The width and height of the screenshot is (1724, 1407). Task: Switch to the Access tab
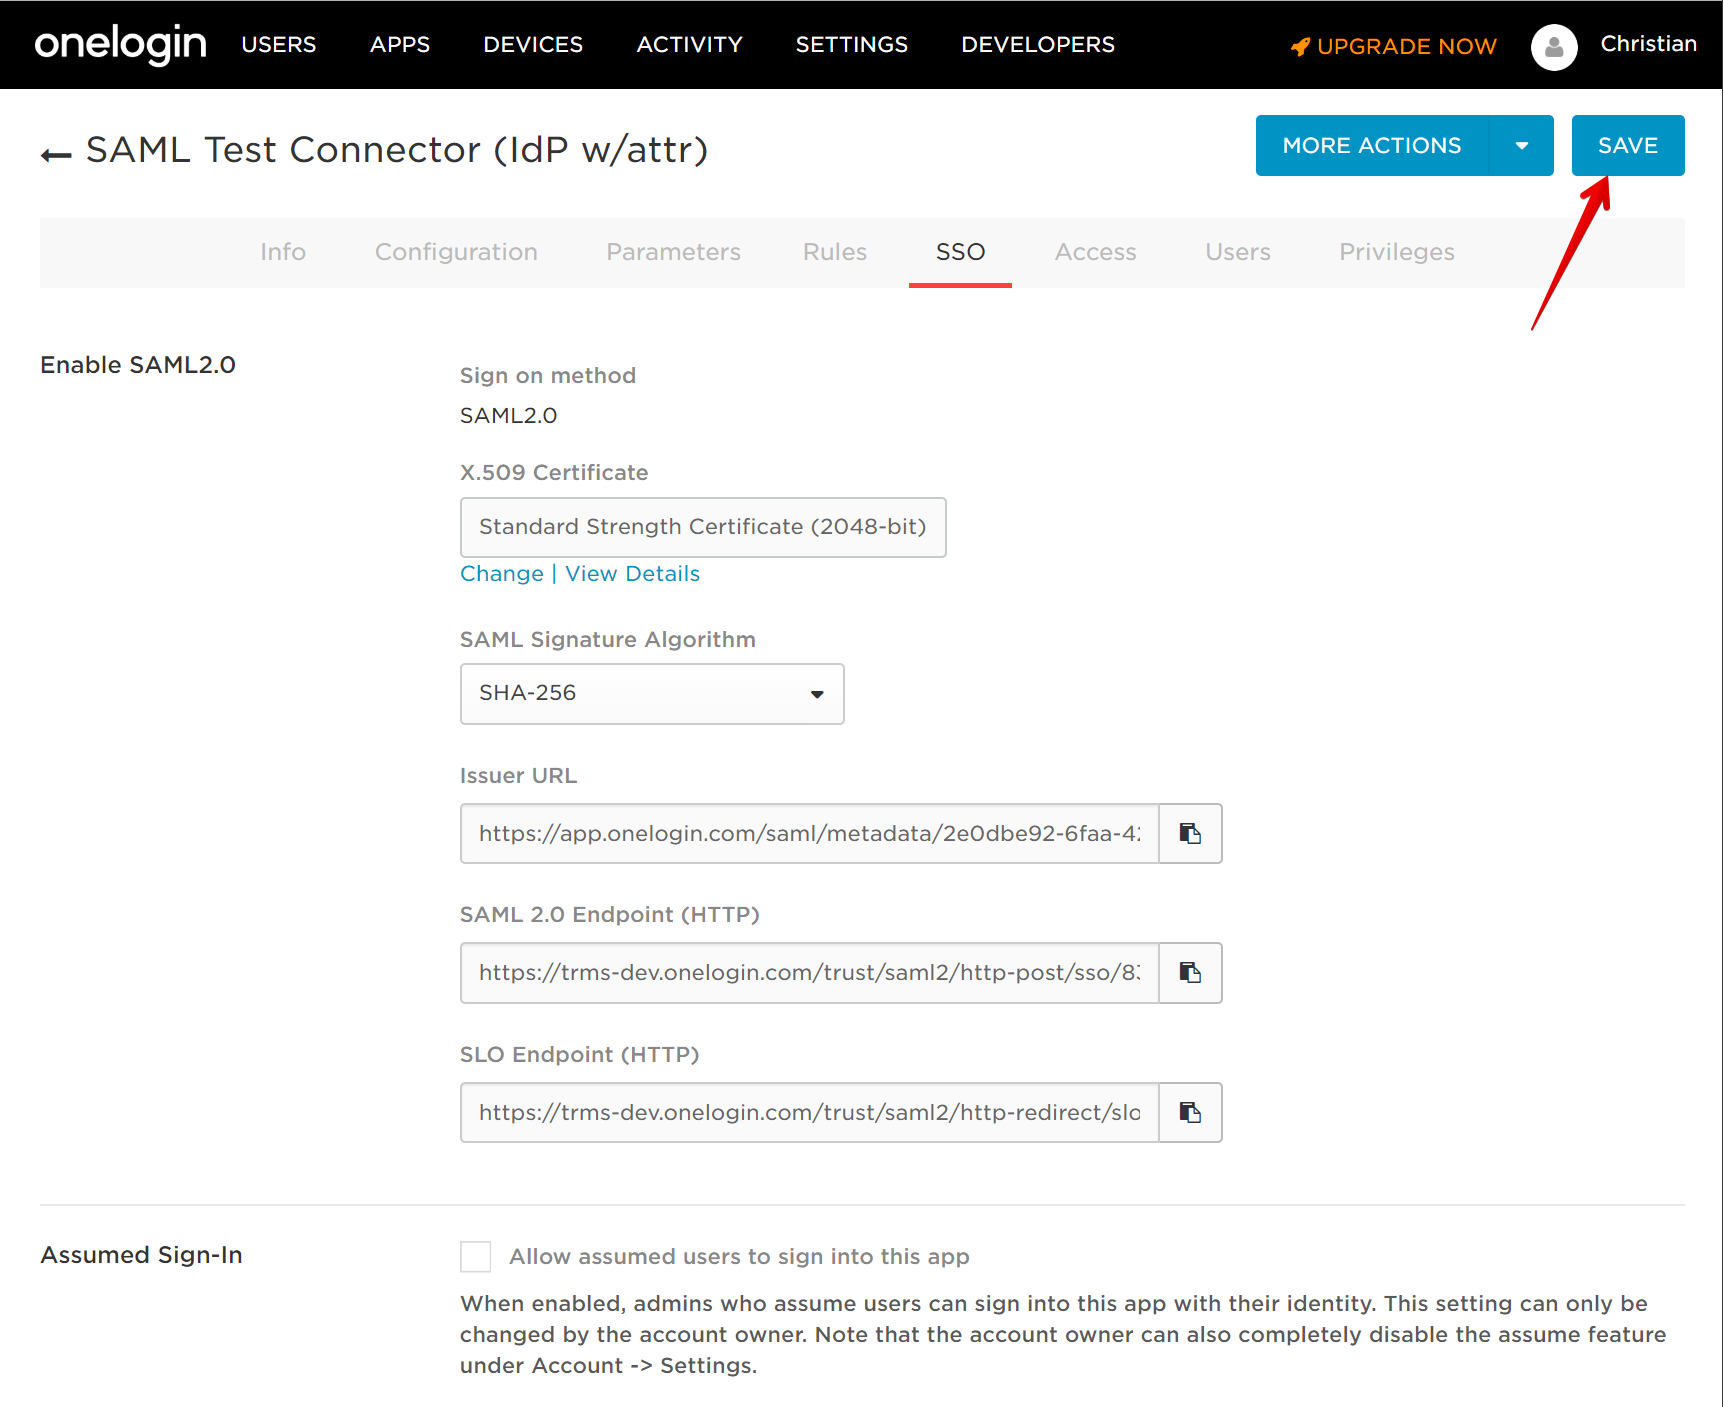coord(1095,252)
